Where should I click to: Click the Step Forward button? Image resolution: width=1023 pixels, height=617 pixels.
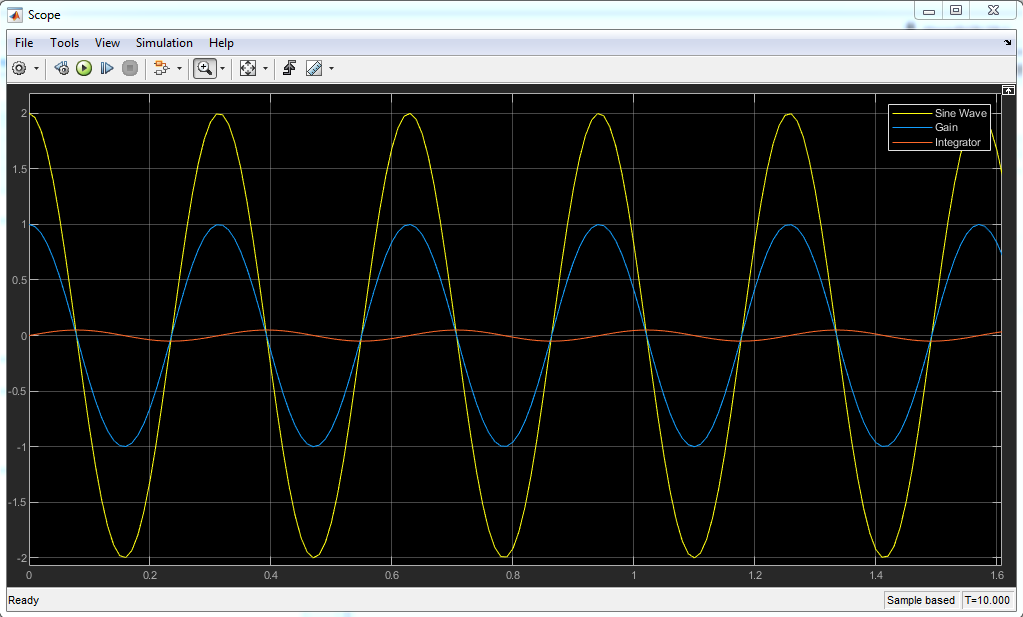click(107, 68)
